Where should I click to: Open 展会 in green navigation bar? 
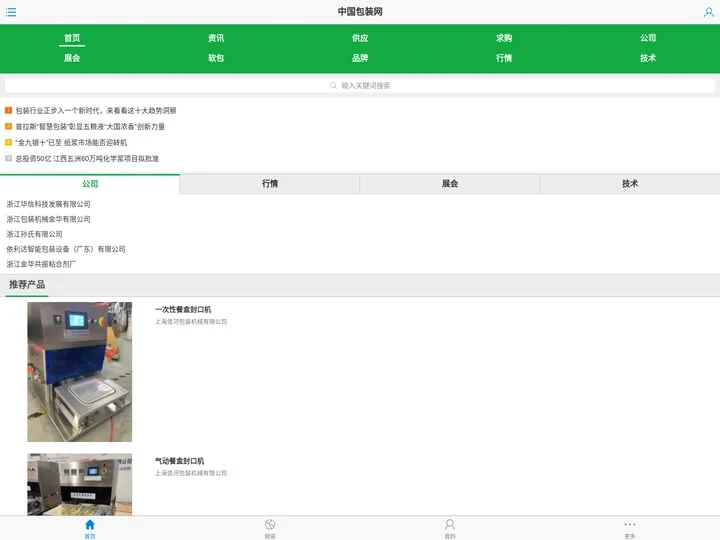point(72,58)
